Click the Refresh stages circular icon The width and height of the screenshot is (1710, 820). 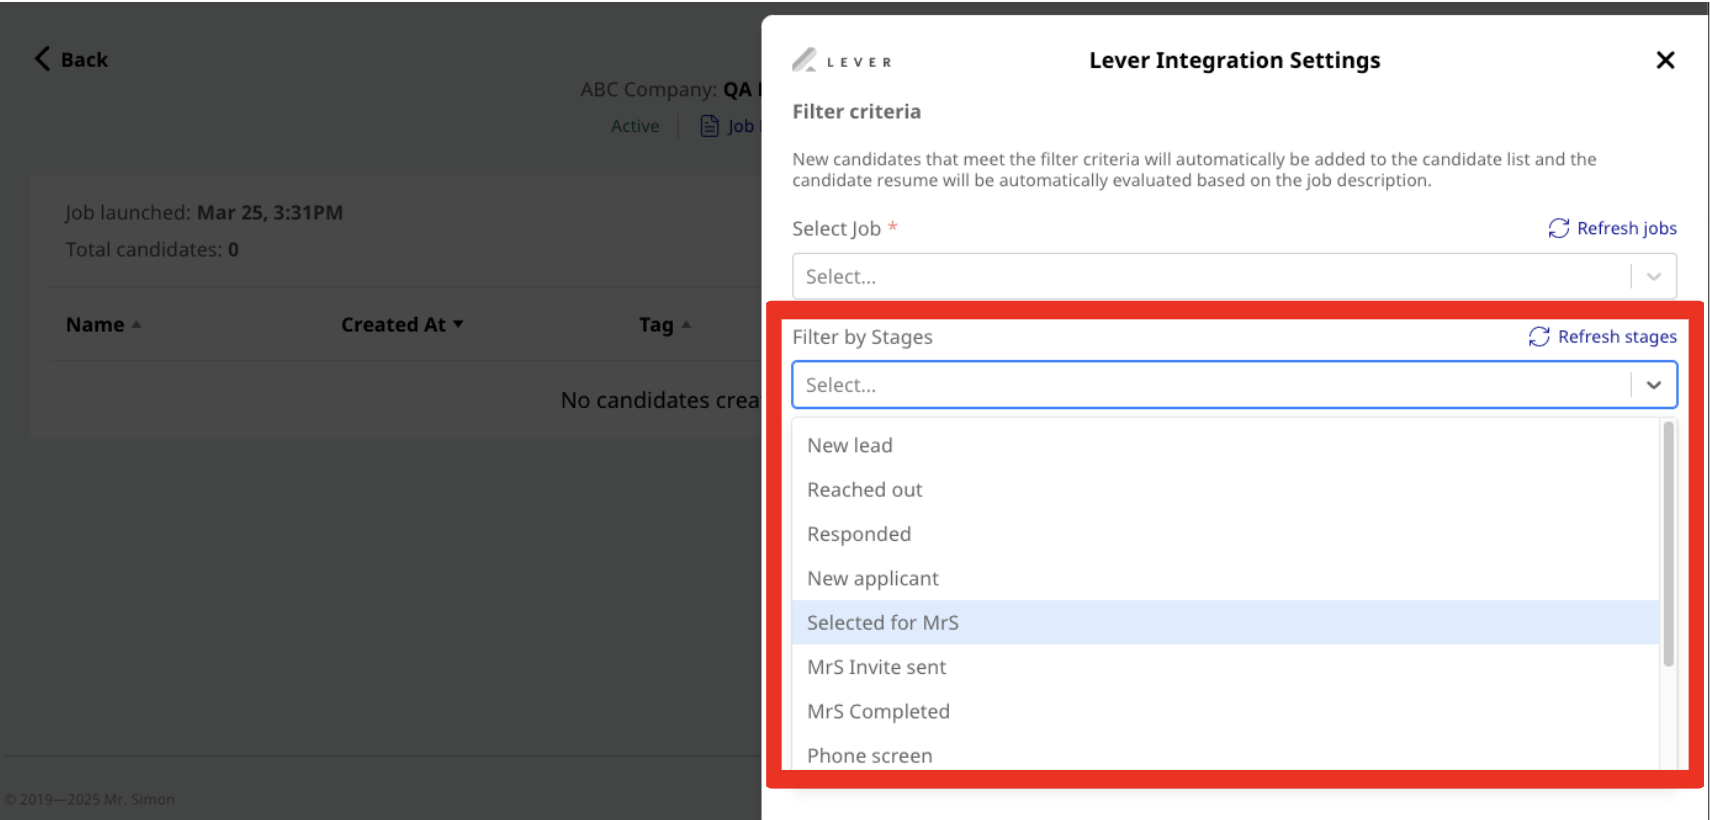click(x=1539, y=337)
